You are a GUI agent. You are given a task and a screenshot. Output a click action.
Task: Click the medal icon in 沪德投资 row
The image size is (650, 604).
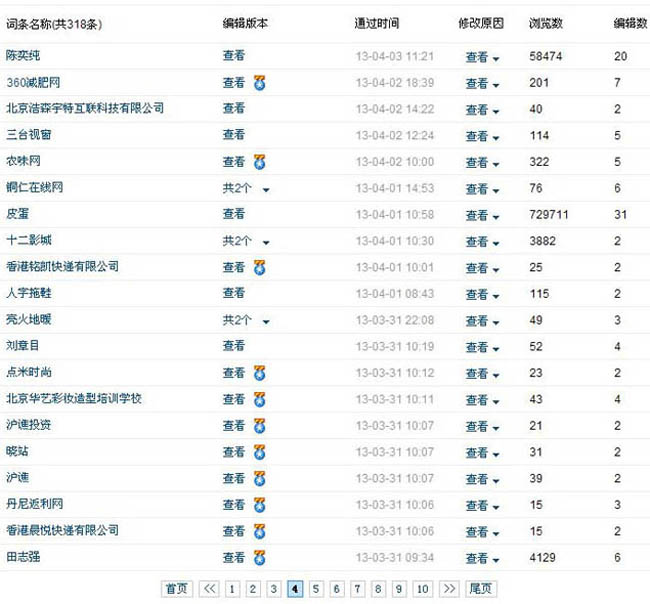259,426
